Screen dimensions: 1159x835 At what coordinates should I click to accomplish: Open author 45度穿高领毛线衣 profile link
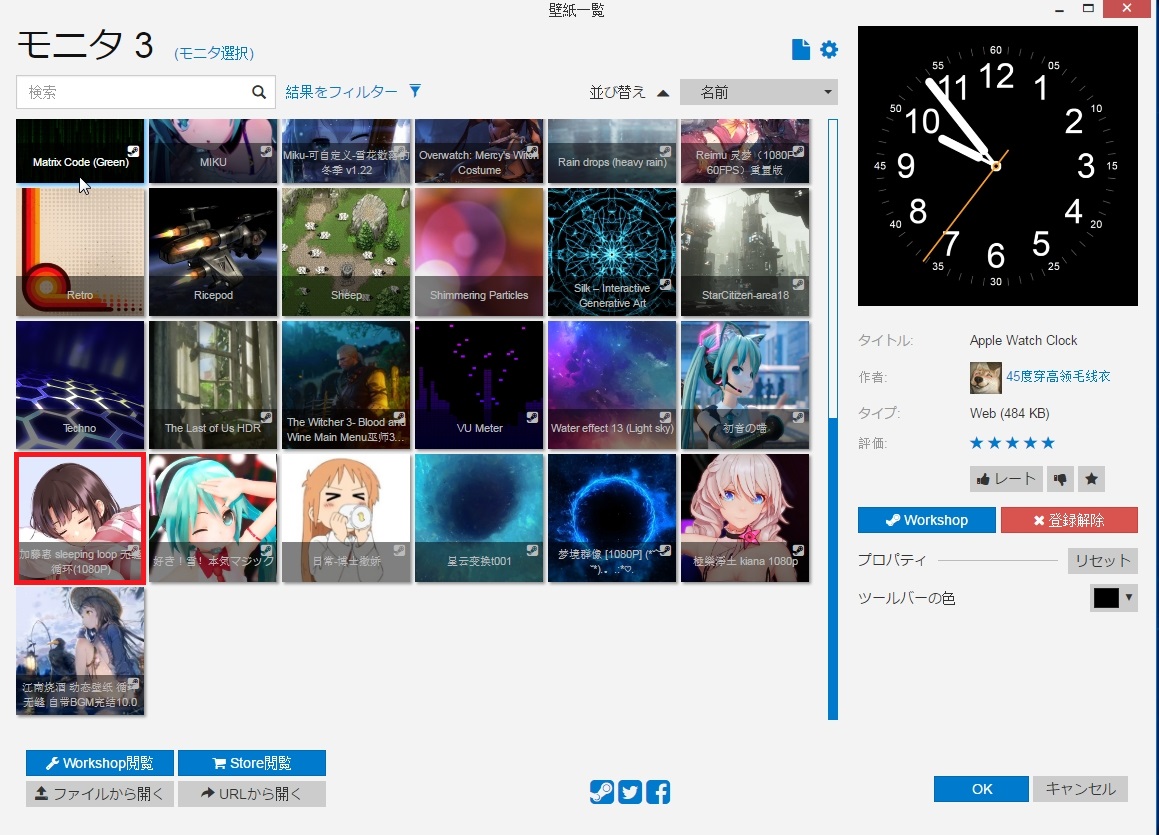click(1058, 376)
